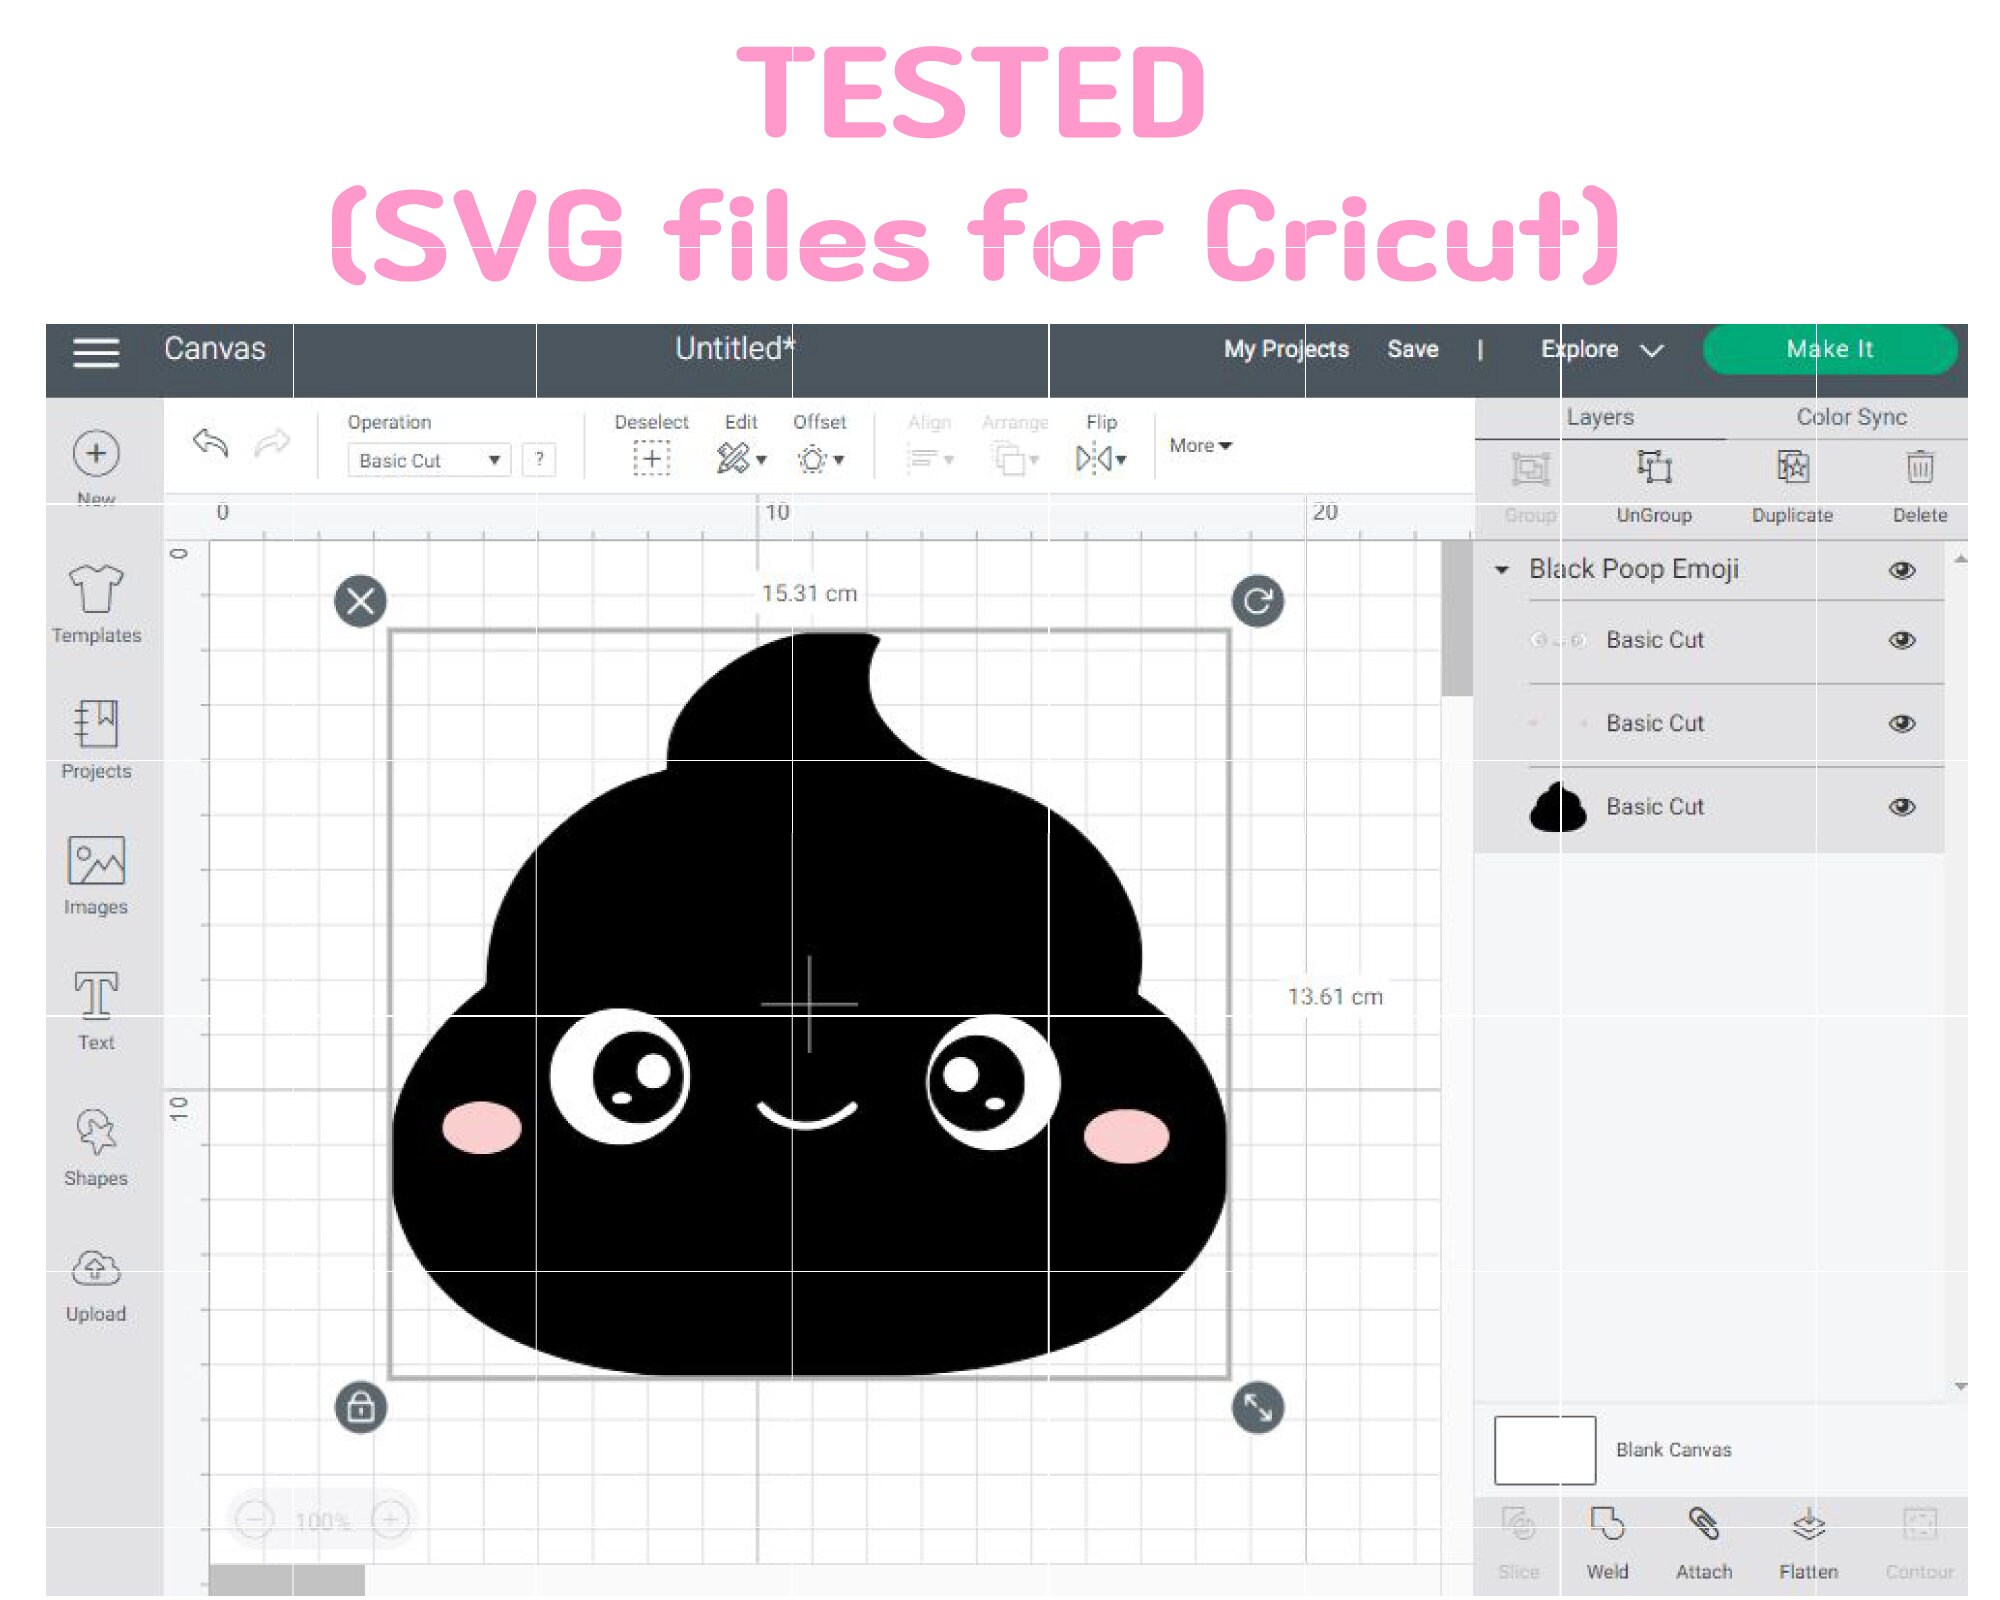This screenshot has width=2000, height=1600.
Task: Open the More dropdown in the toolbar
Action: tap(1199, 446)
